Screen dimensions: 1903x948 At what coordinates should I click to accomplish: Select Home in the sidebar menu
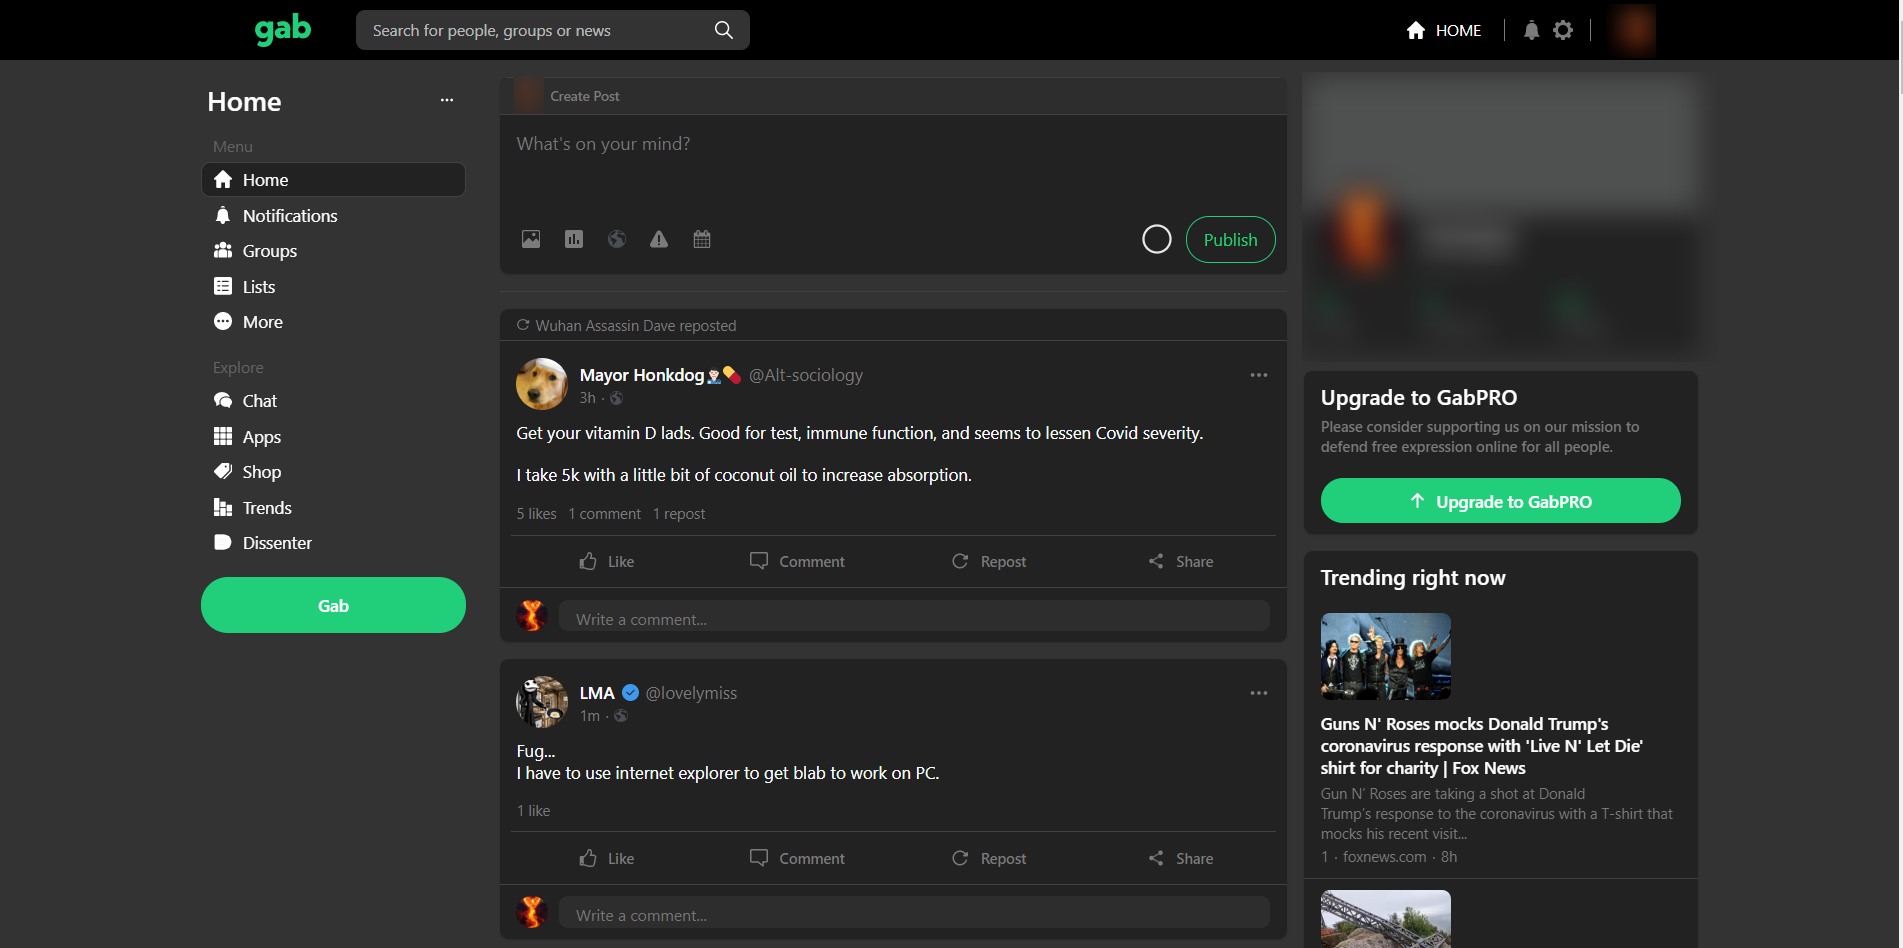pyautogui.click(x=333, y=180)
